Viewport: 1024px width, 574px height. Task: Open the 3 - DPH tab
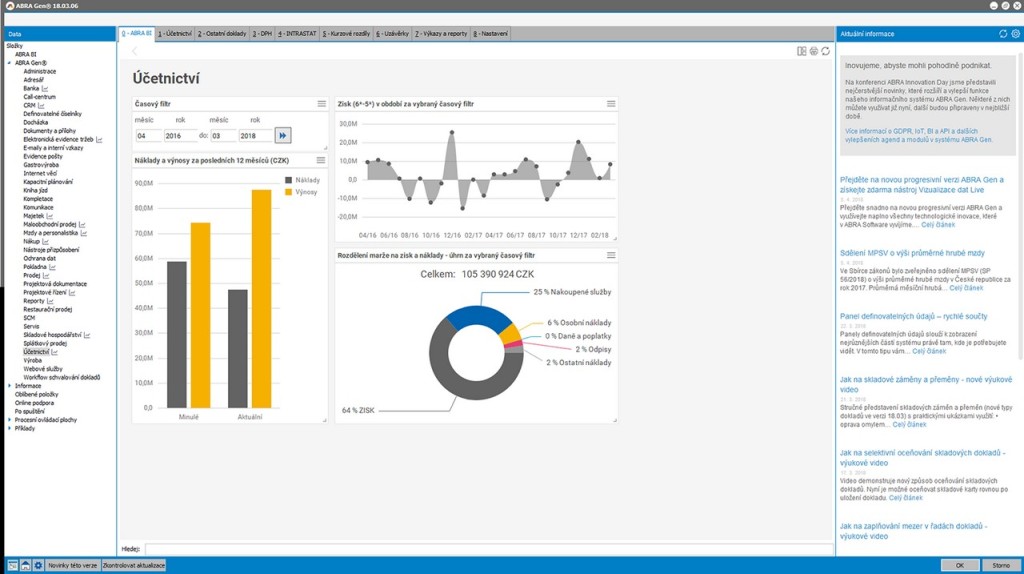262,33
